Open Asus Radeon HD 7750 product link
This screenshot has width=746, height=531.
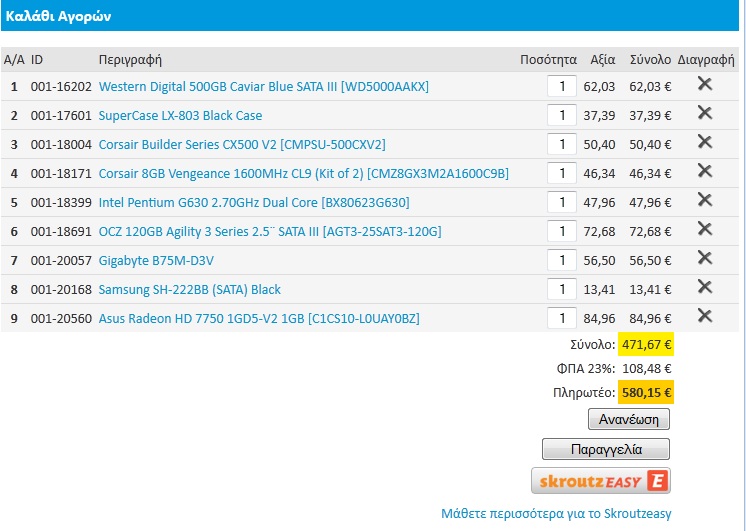[x=259, y=319]
